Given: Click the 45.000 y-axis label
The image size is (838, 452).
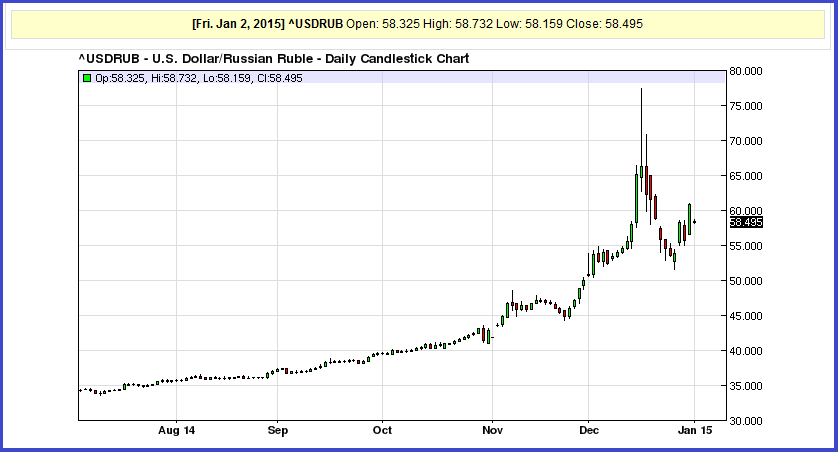Looking at the screenshot, I should 746,316.
